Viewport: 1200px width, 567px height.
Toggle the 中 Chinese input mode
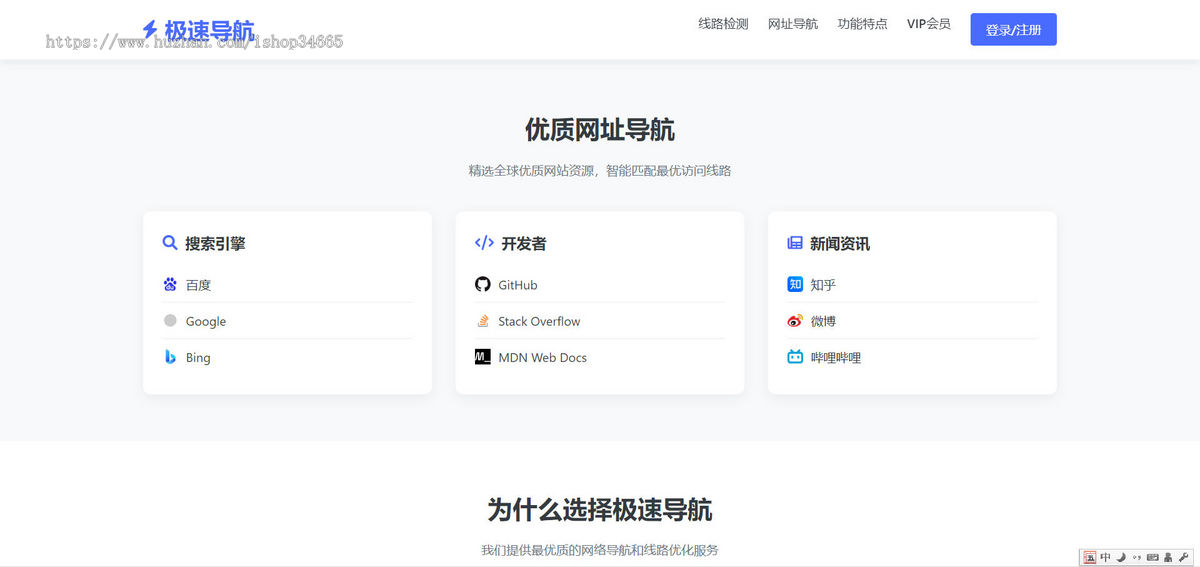1105,557
